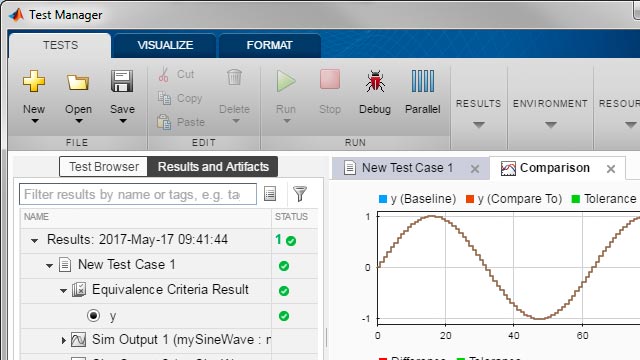Click the Paste clipboard icon

click(164, 122)
